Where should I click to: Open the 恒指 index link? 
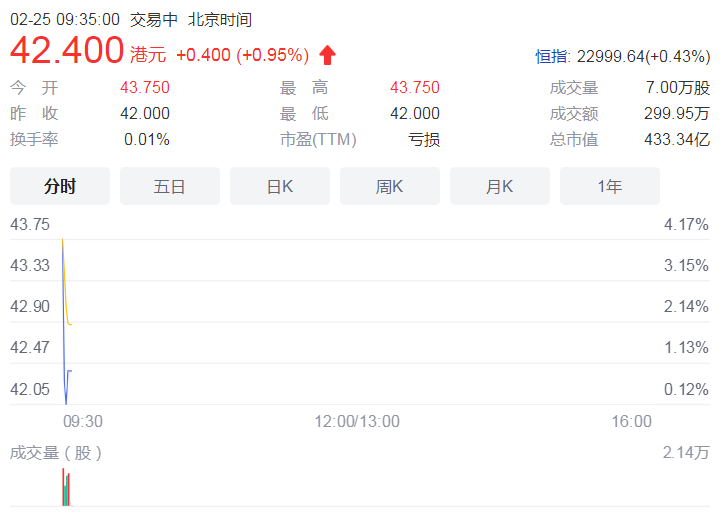click(x=552, y=57)
